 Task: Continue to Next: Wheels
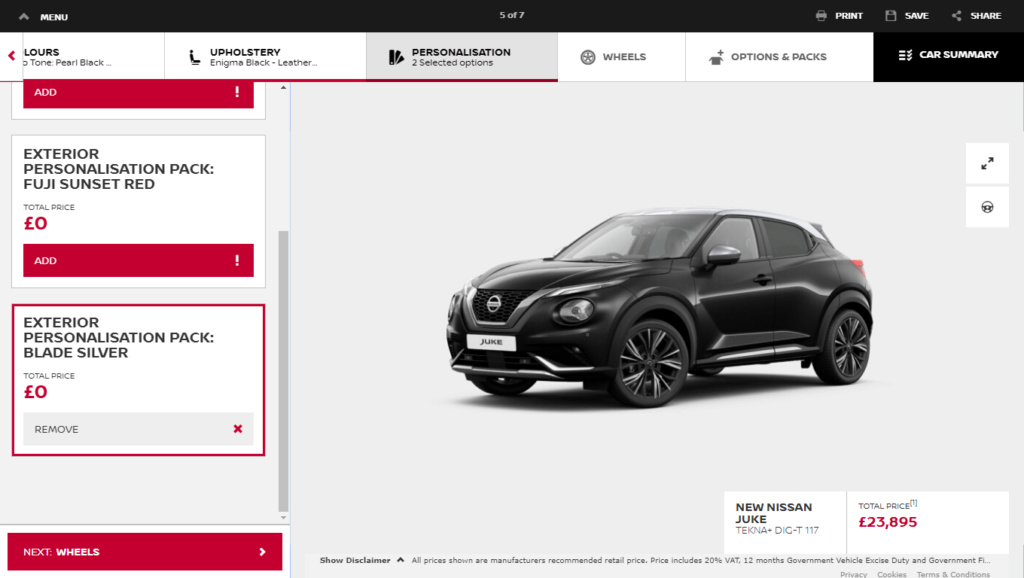(x=145, y=552)
